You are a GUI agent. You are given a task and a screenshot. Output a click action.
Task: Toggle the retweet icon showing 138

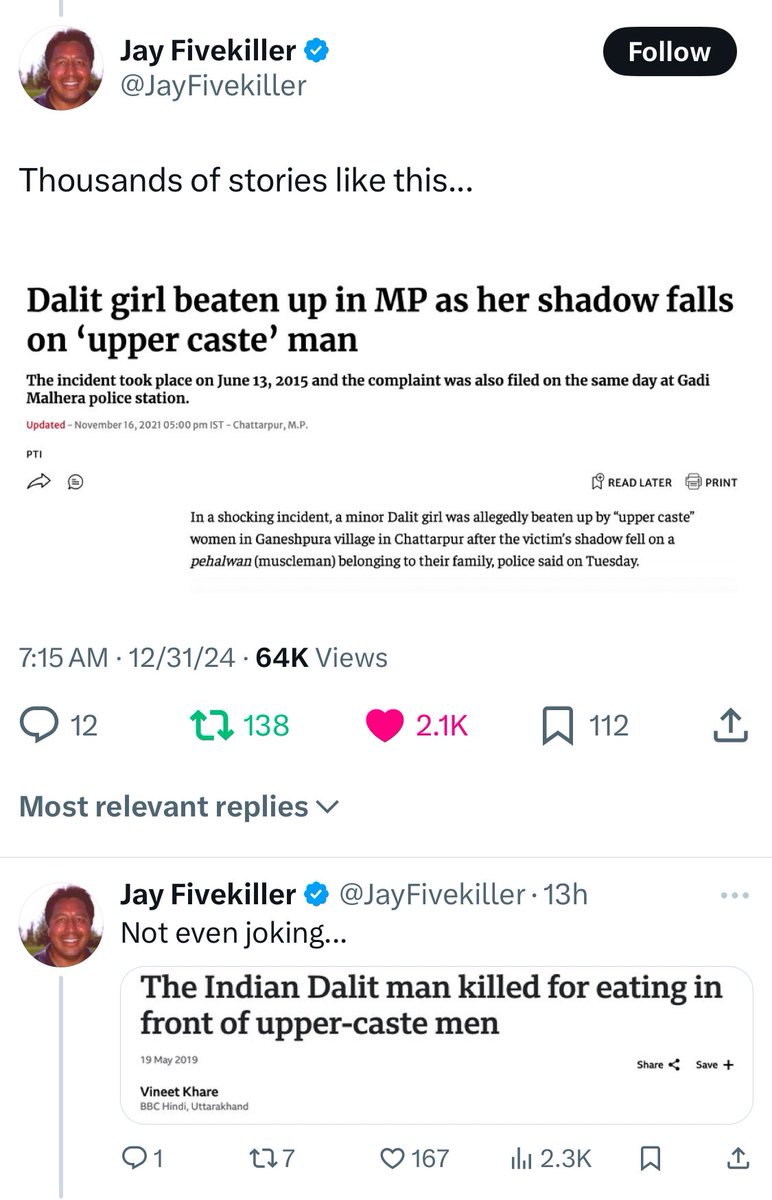point(207,725)
